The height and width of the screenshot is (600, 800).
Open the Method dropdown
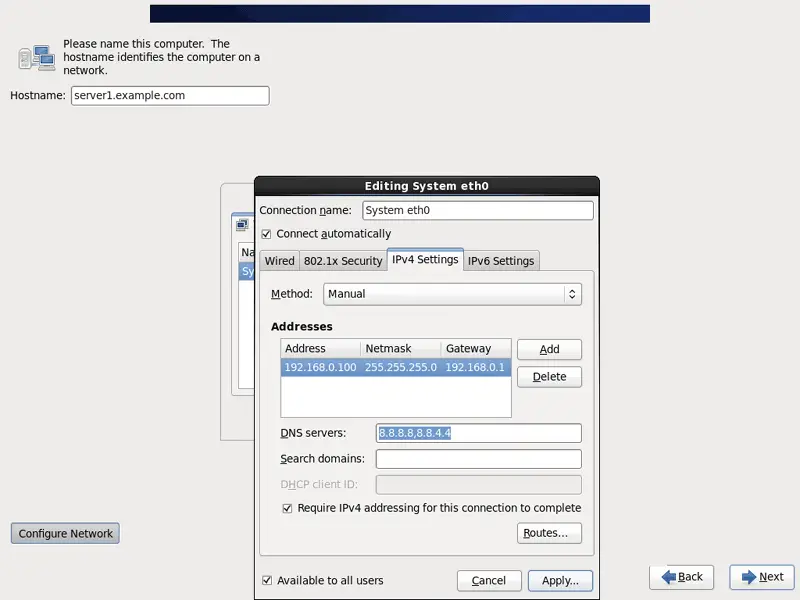click(452, 294)
